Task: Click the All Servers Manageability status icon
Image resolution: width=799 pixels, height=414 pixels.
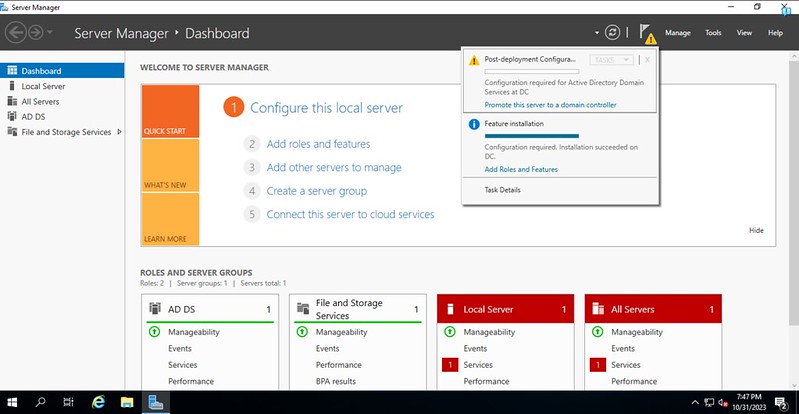Action: click(x=597, y=332)
